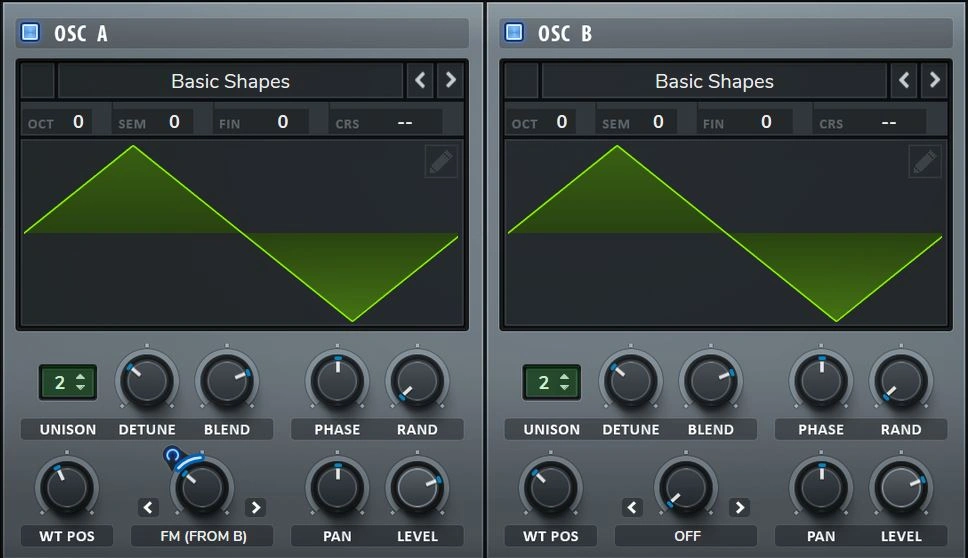Select previous warp mode in OSC A

tap(148, 507)
